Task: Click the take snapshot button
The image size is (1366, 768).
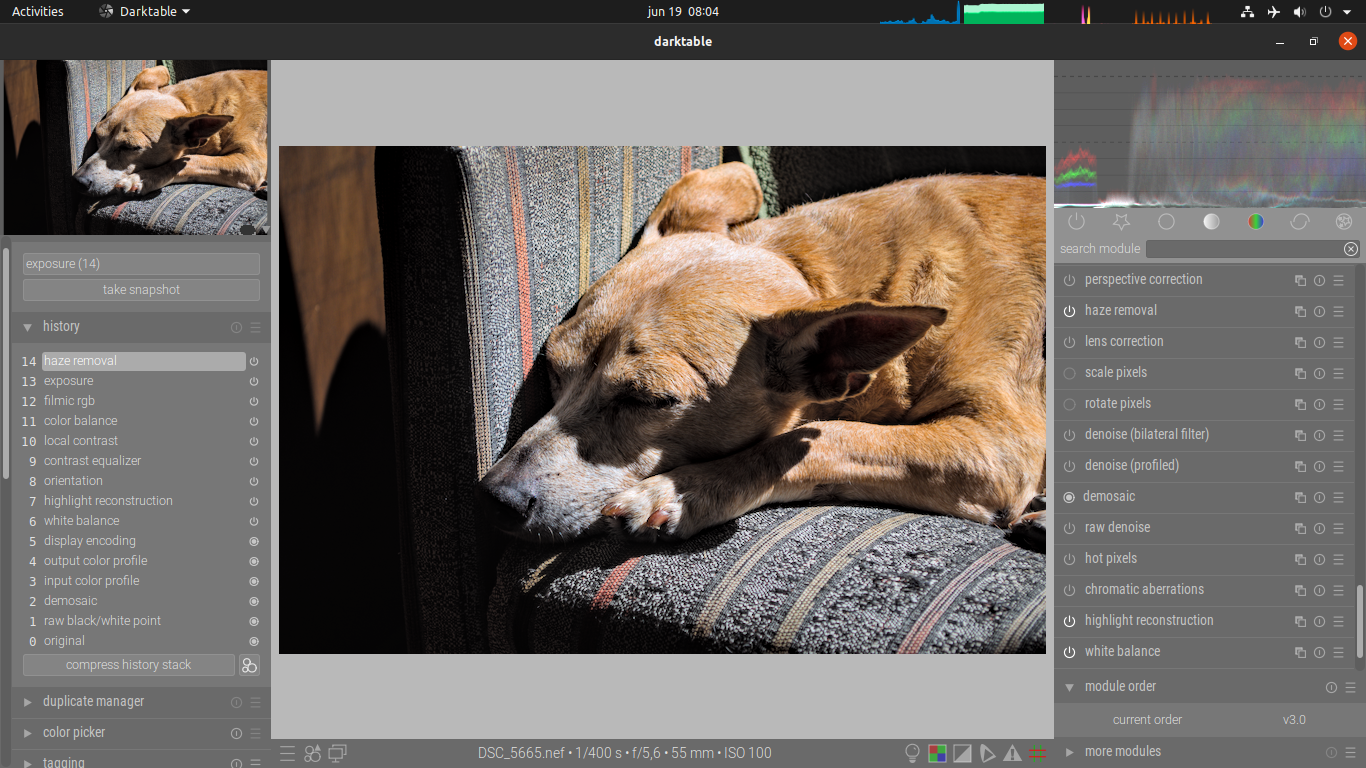Action: point(141,290)
